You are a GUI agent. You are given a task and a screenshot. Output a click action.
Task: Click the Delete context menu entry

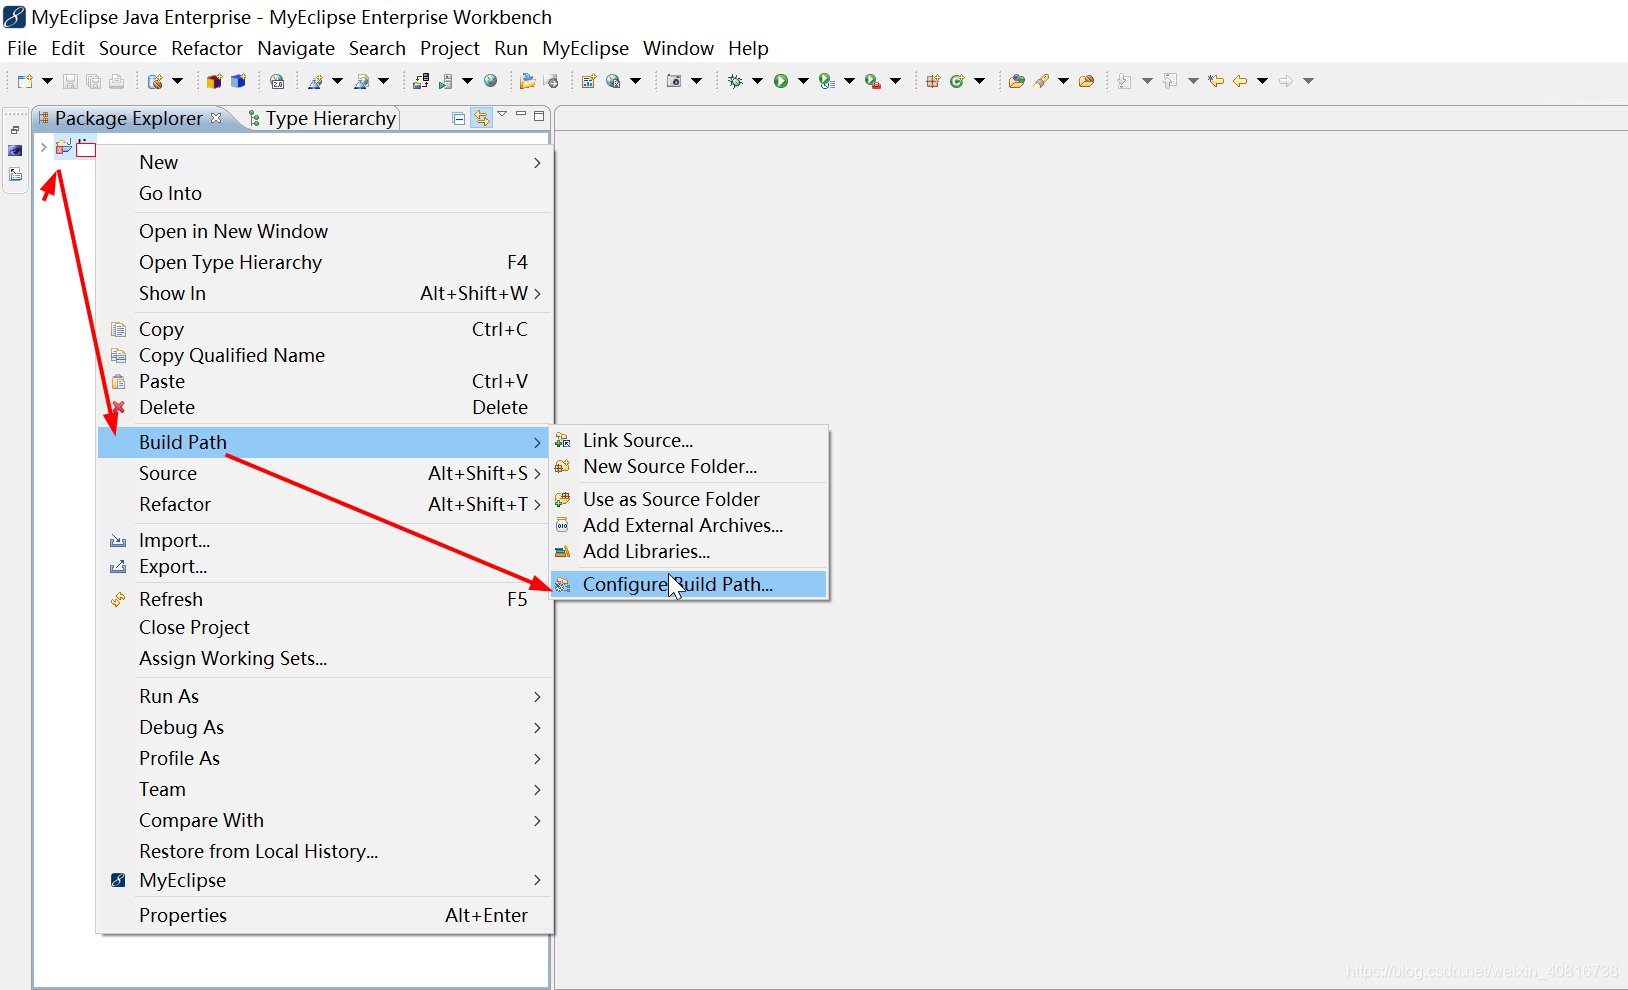[325, 407]
